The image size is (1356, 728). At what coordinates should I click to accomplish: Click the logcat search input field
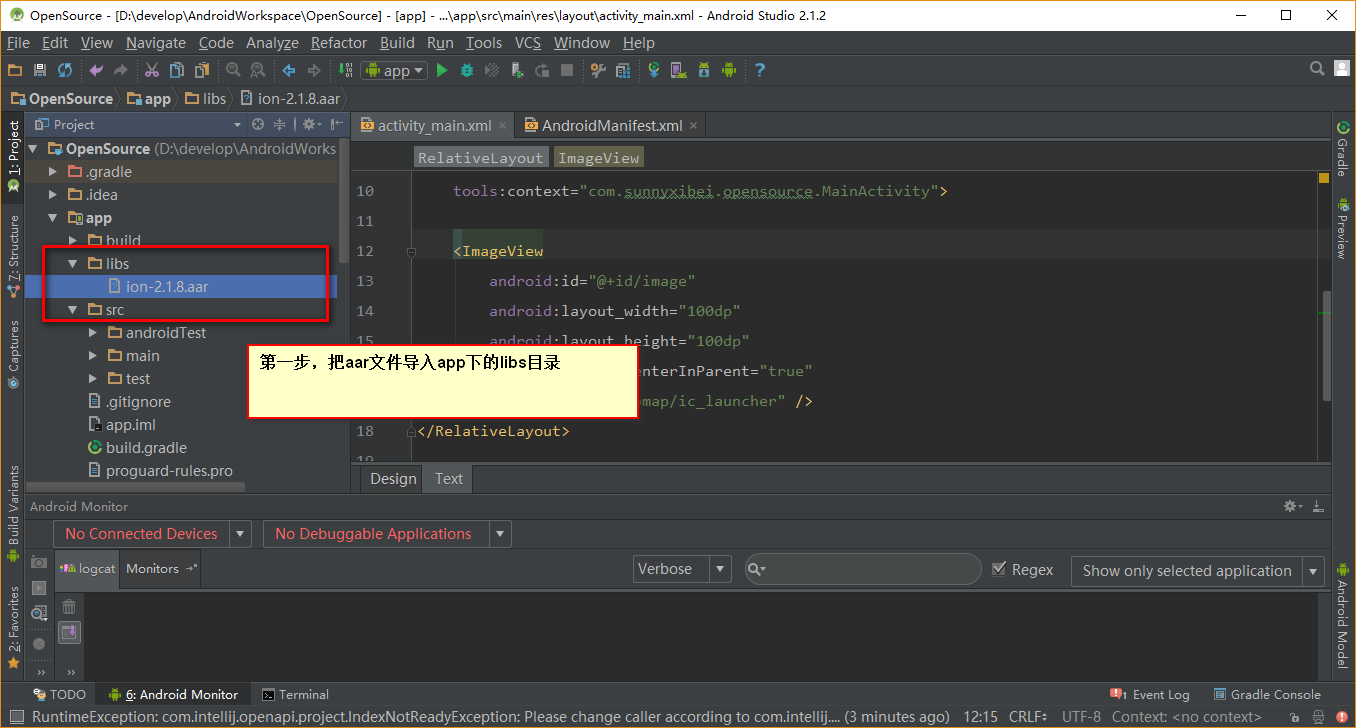(x=862, y=569)
